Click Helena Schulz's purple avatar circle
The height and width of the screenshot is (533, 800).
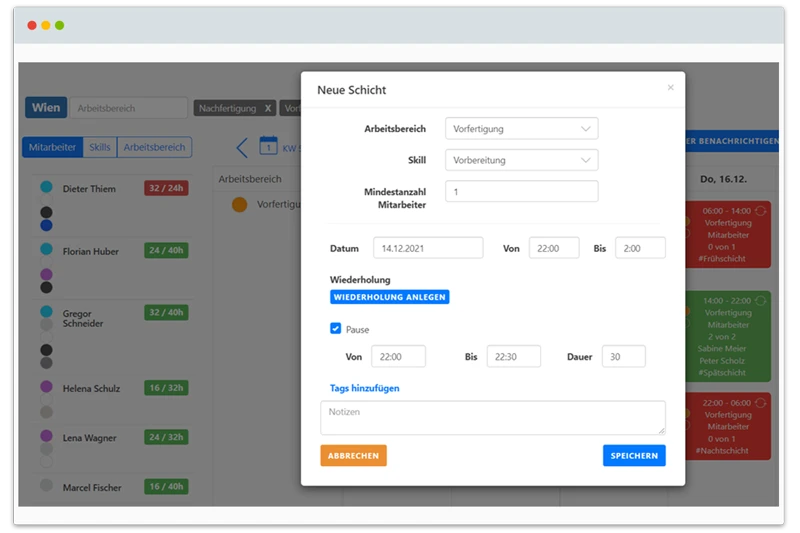(x=46, y=387)
